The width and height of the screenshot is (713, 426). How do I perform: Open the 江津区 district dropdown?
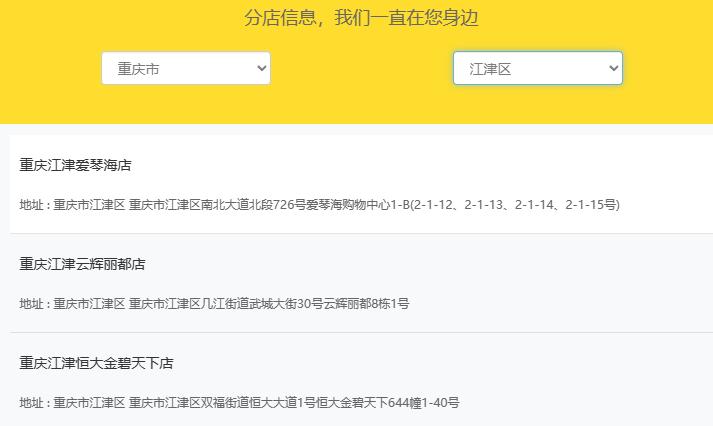pos(537,68)
